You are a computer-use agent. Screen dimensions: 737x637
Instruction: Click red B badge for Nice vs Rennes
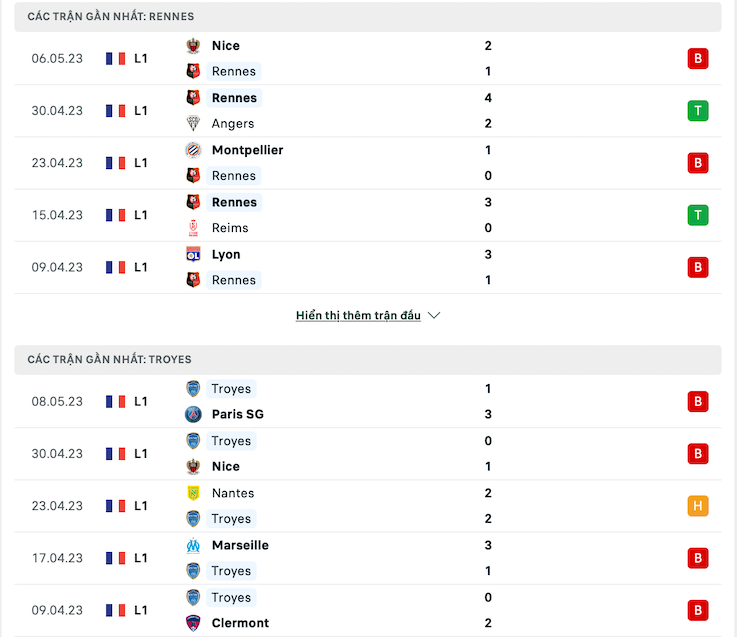click(x=698, y=58)
